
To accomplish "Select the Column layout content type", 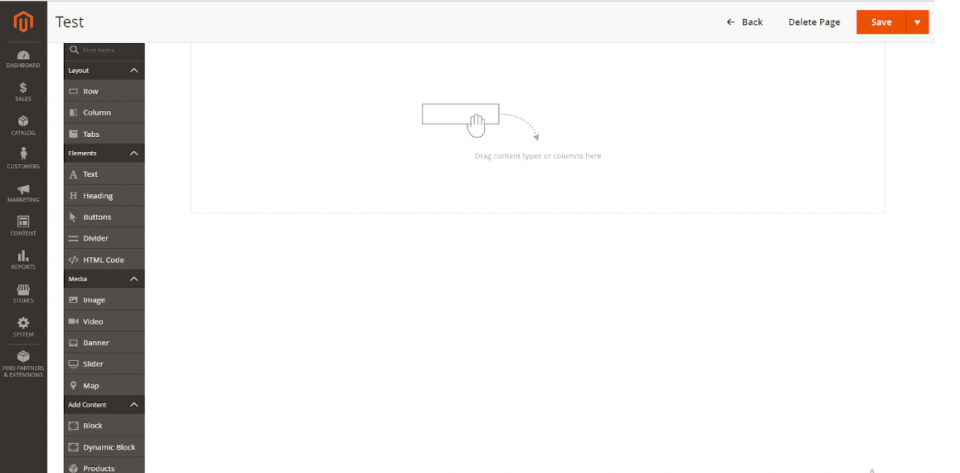I will pos(104,113).
